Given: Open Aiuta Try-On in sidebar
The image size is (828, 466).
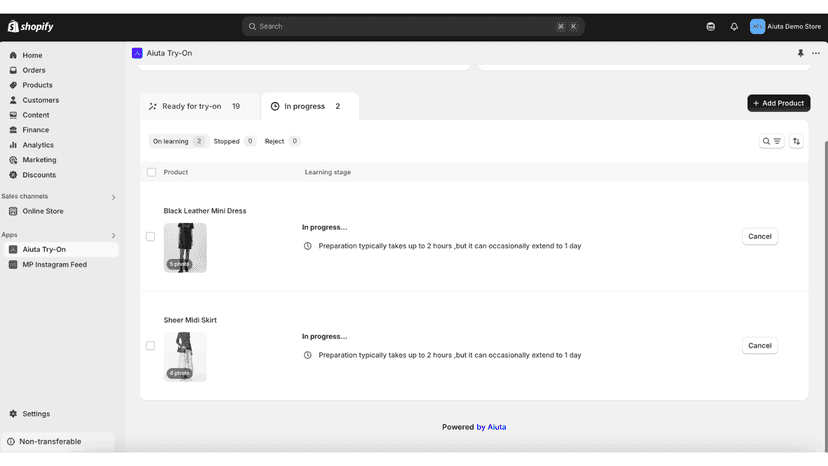Looking at the screenshot, I should (x=61, y=249).
